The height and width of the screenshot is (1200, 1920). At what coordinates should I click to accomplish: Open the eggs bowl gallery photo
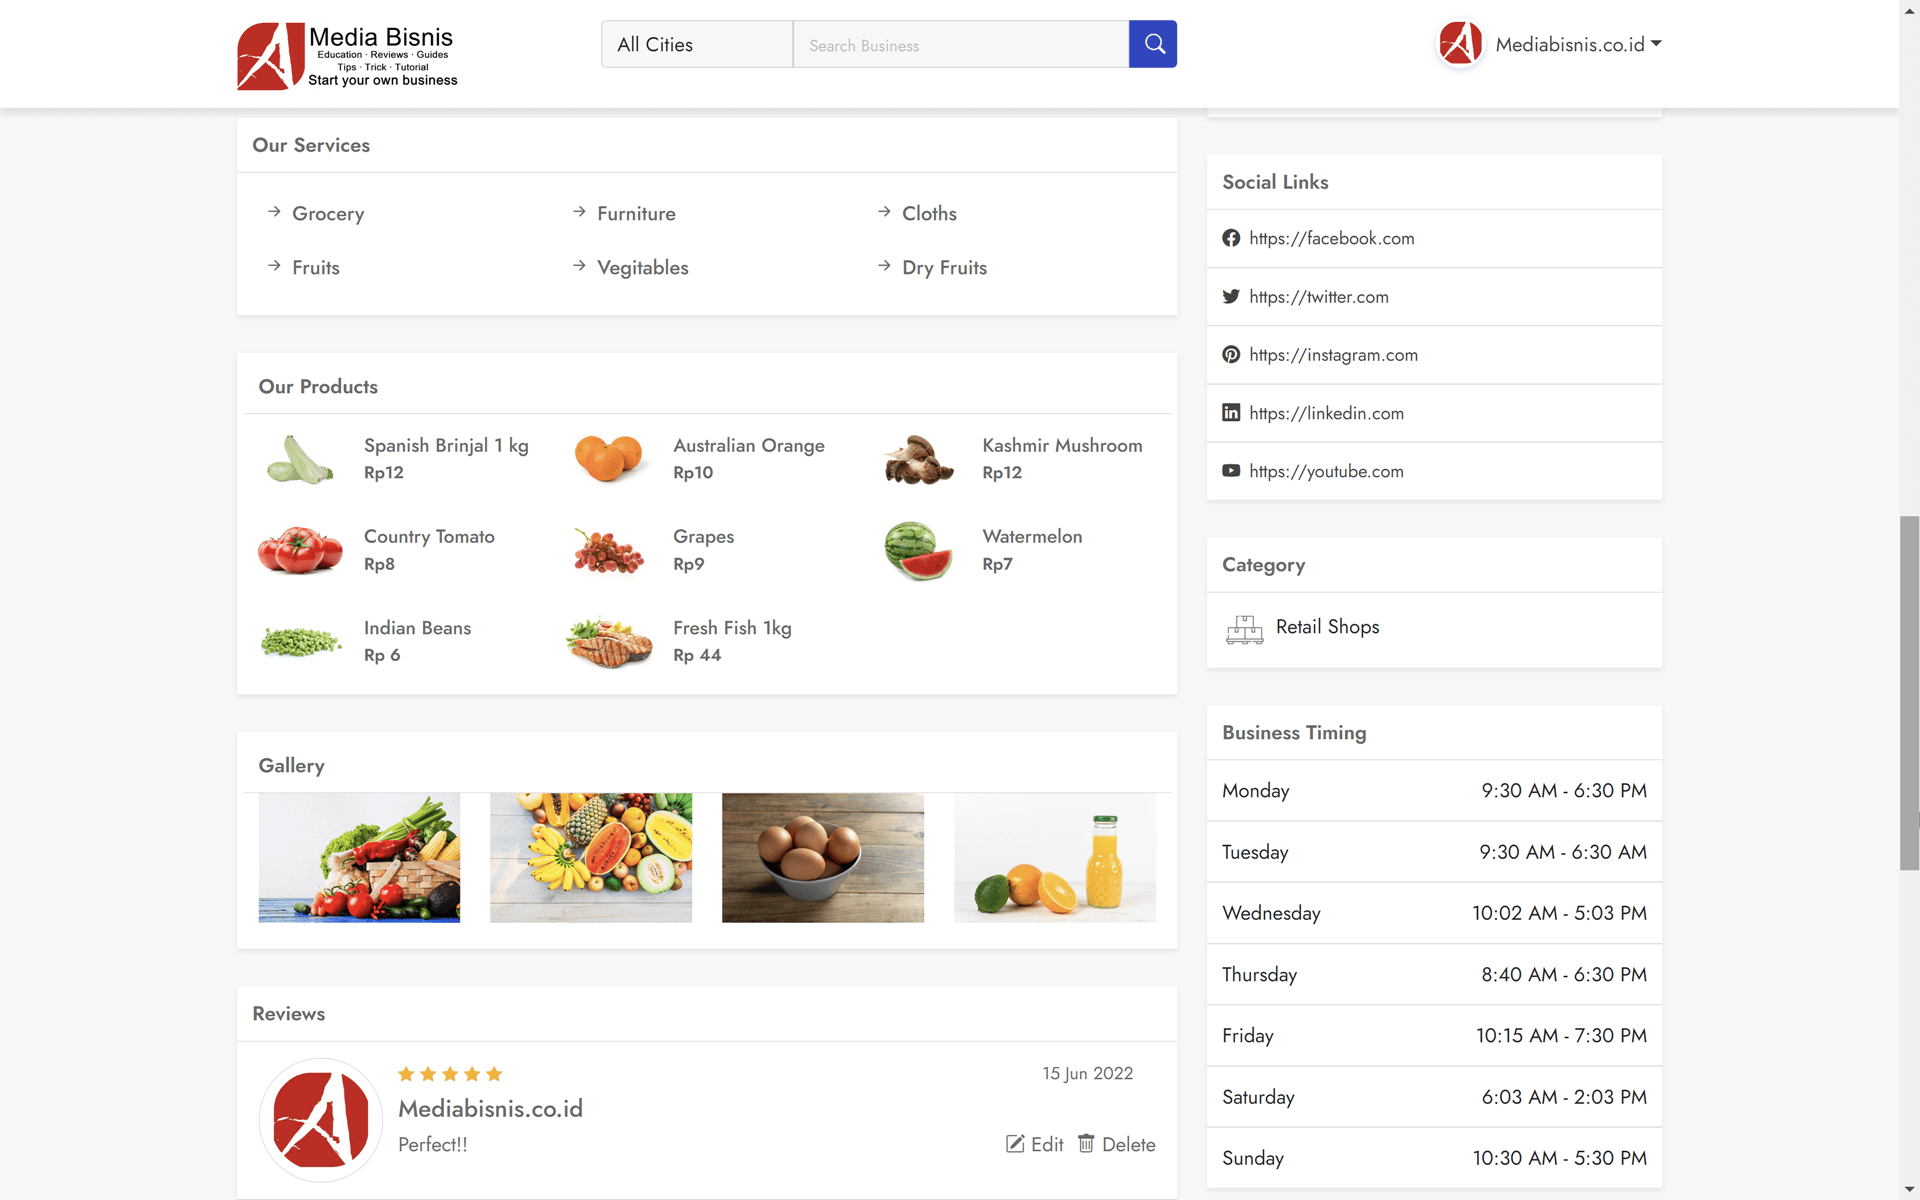822,858
